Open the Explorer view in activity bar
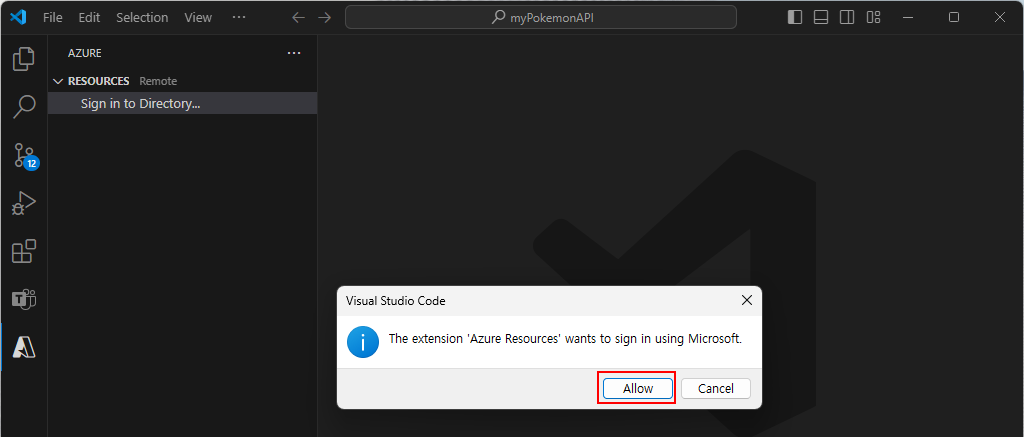The height and width of the screenshot is (437, 1024). 24,59
